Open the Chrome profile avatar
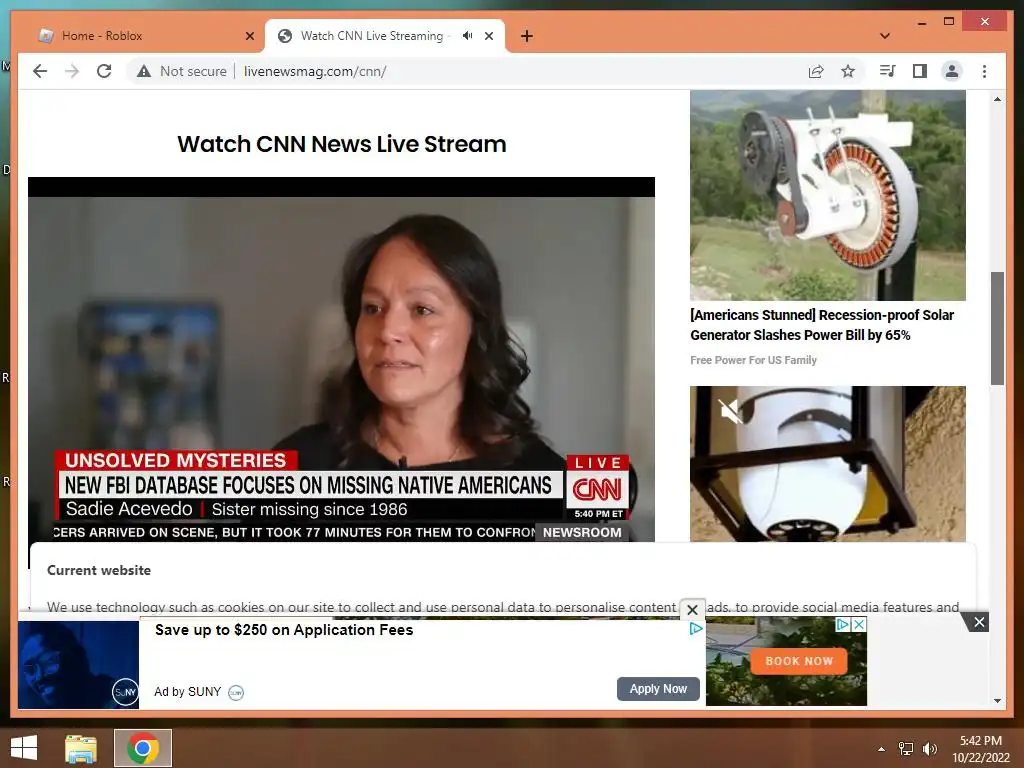1024x768 pixels. coord(952,71)
